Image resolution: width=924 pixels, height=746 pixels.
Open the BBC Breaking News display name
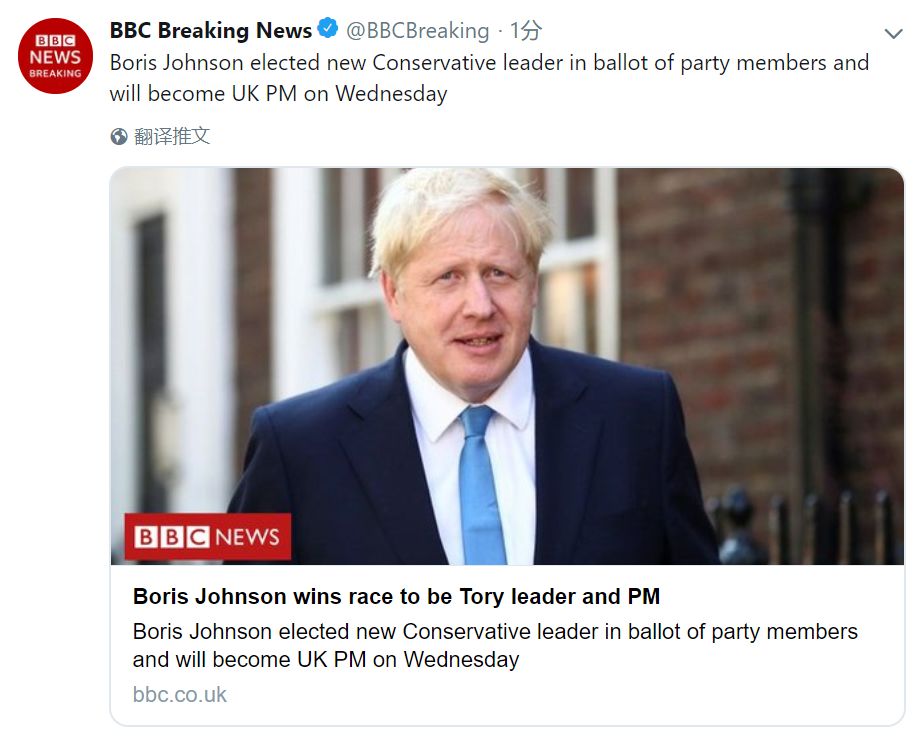(x=210, y=31)
